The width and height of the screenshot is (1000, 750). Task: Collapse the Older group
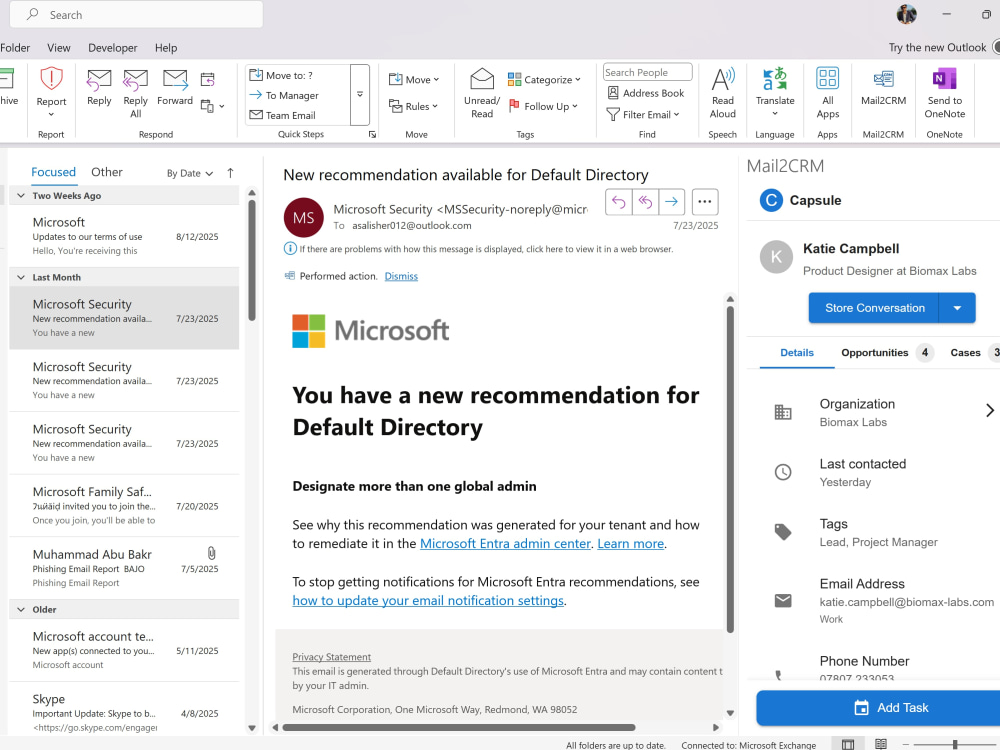tap(21, 610)
